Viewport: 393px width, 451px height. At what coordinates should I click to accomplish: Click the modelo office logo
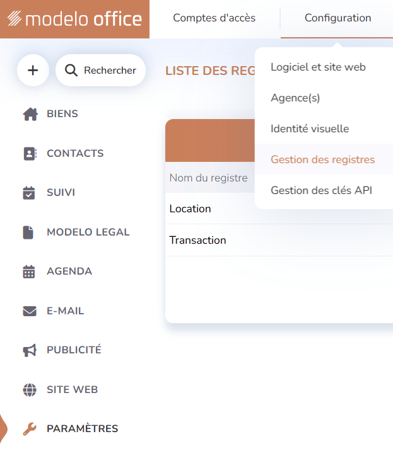click(x=75, y=19)
